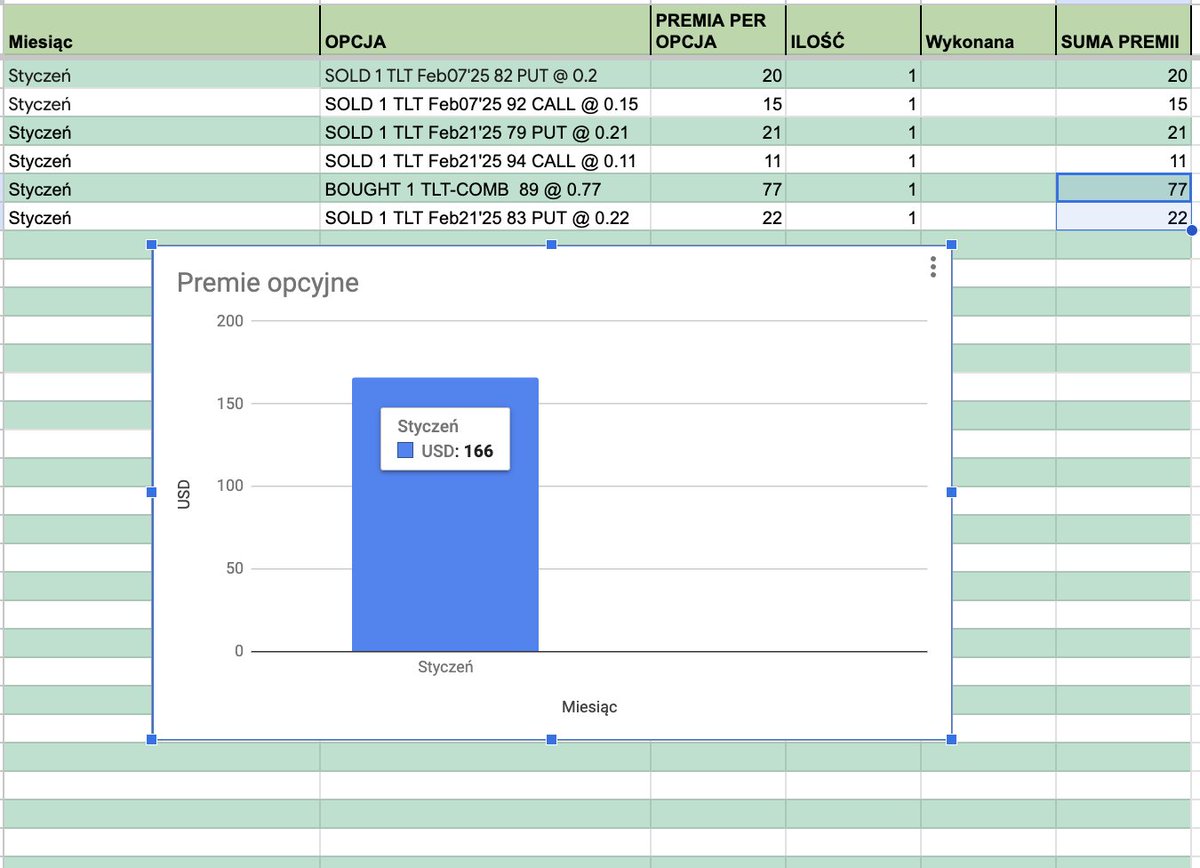Click the 50 value on the vertical axis

pyautogui.click(x=234, y=568)
